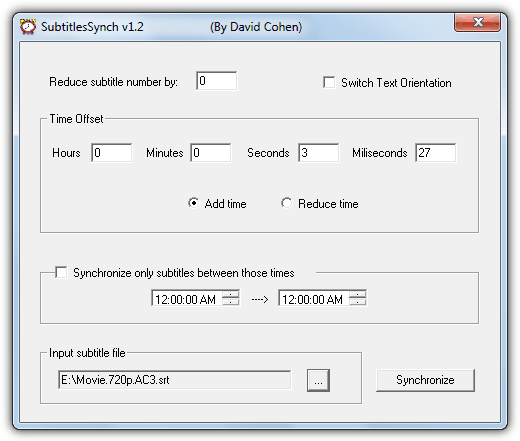
Task: Select the Add time radio button
Action: [193, 203]
